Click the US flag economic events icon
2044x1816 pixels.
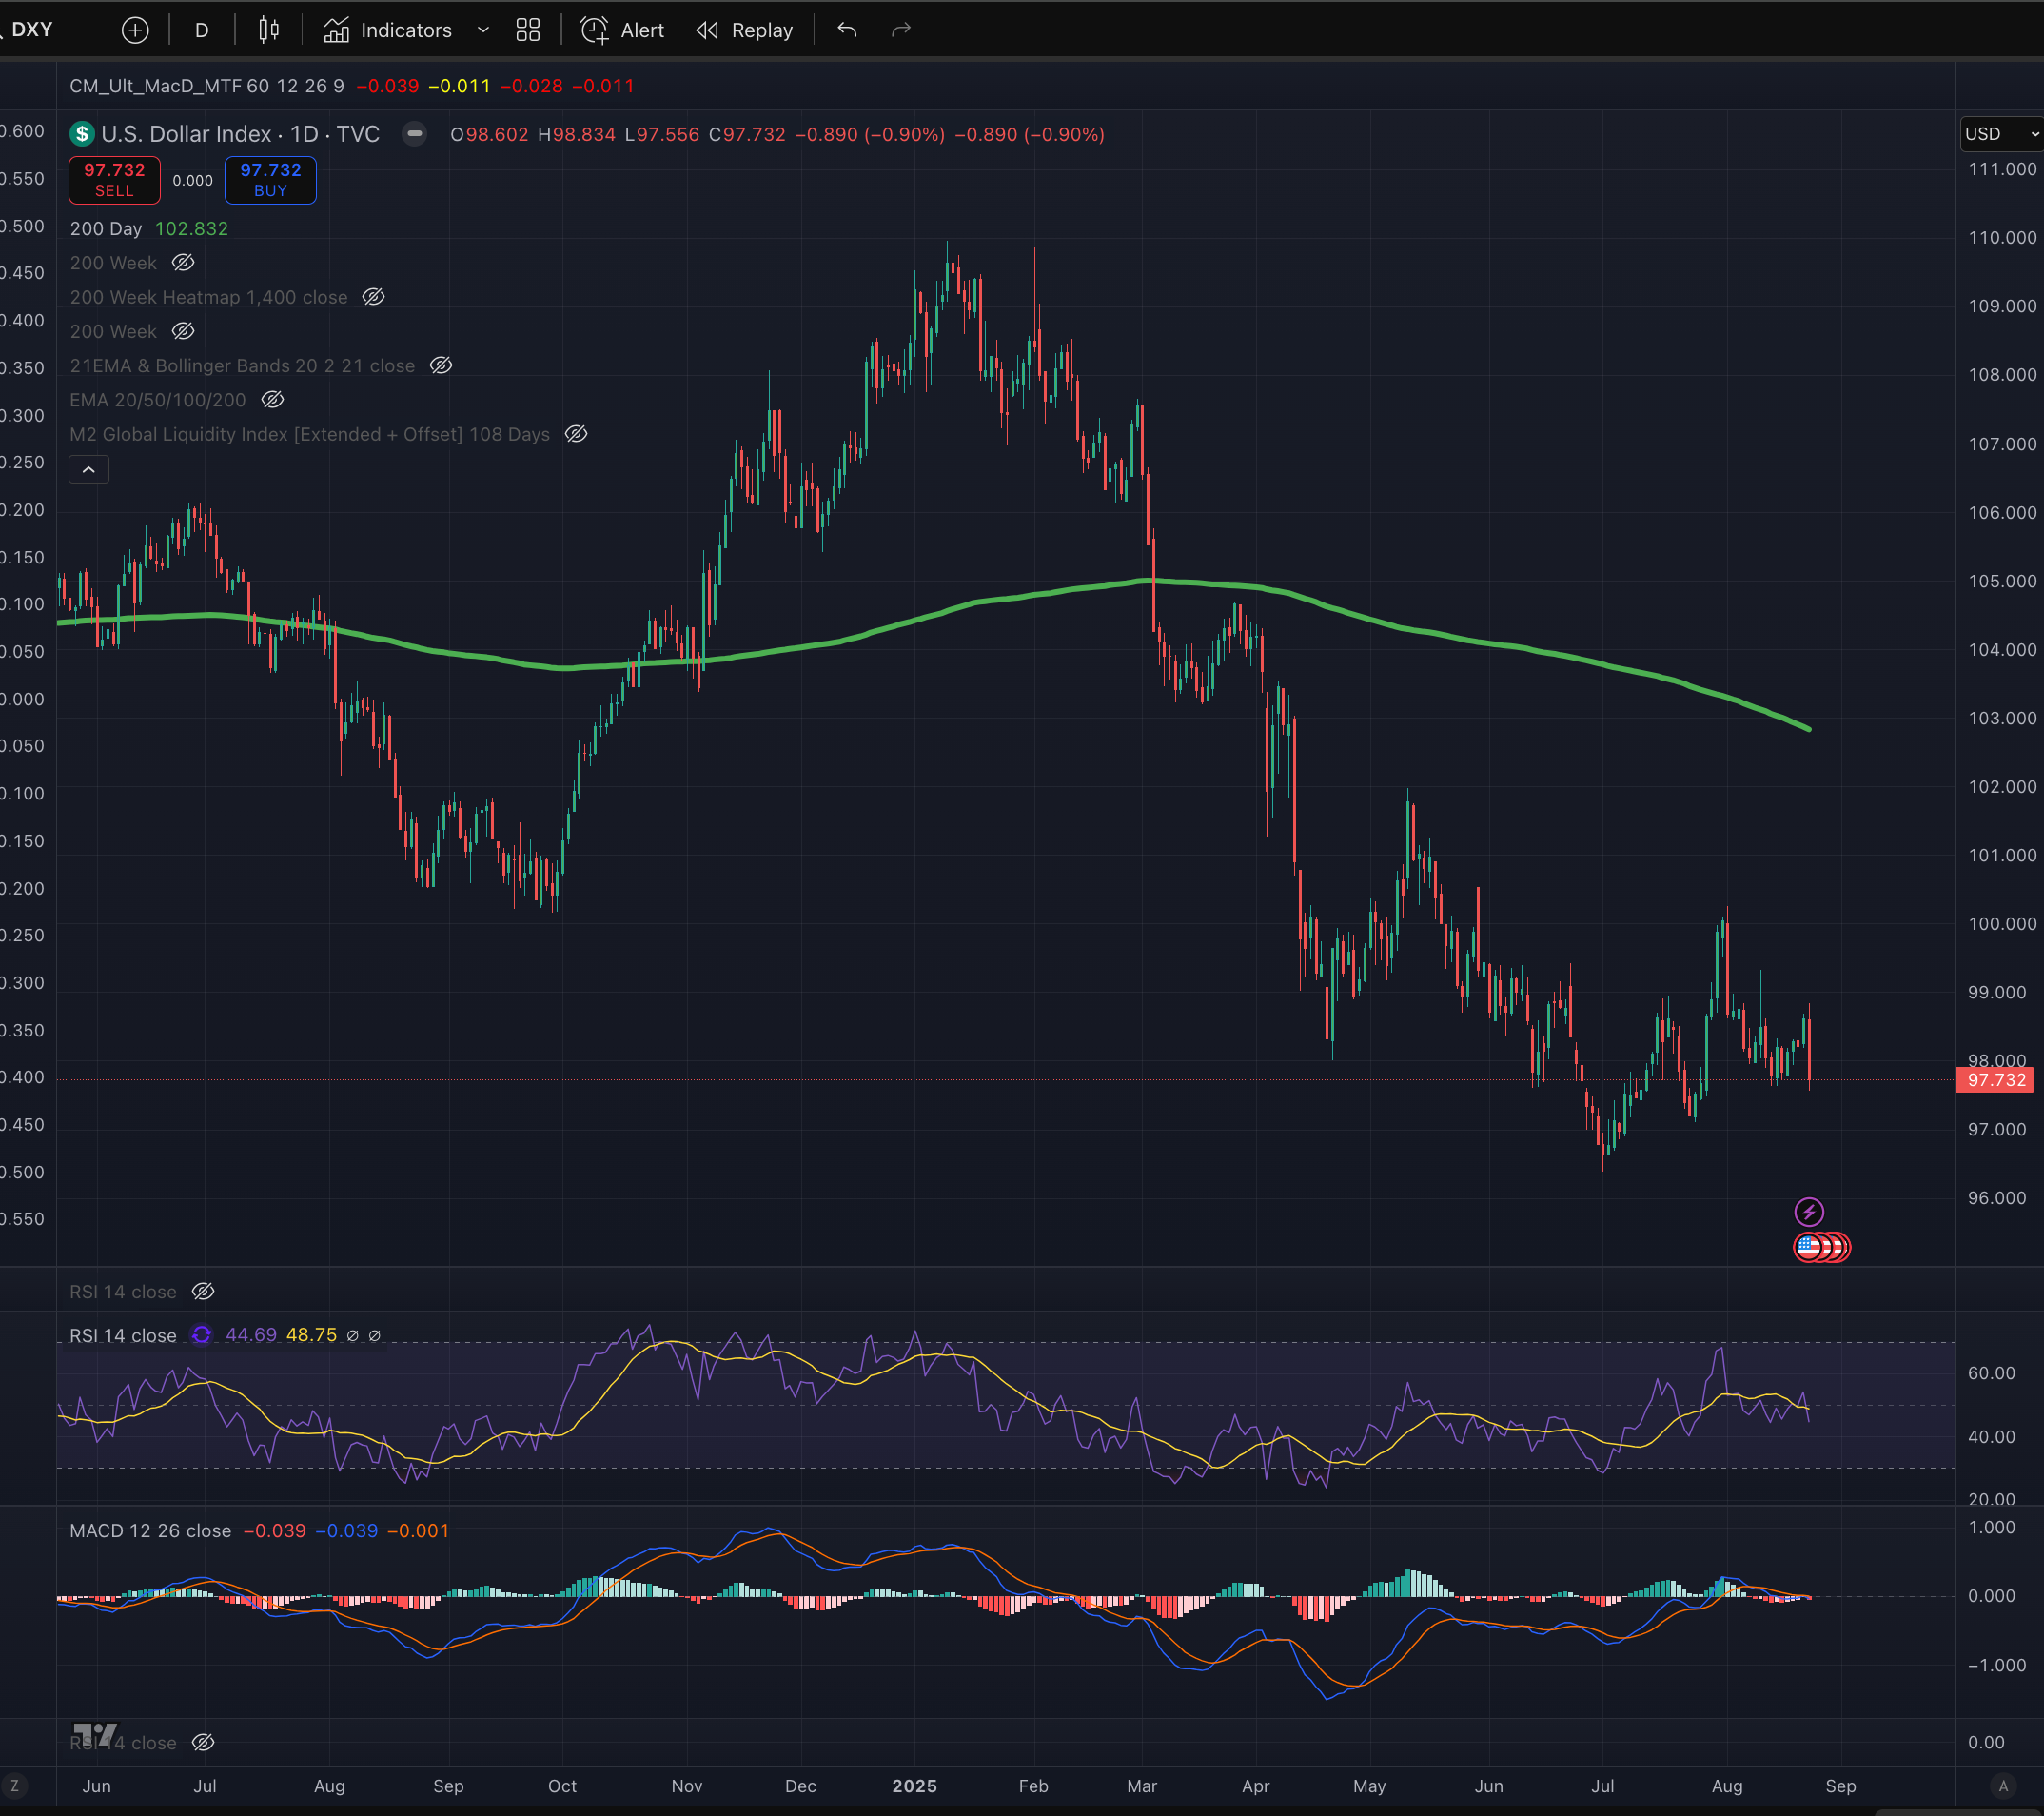tap(1808, 1247)
